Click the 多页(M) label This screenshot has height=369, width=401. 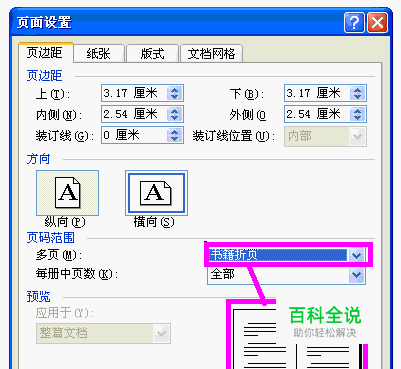59,255
